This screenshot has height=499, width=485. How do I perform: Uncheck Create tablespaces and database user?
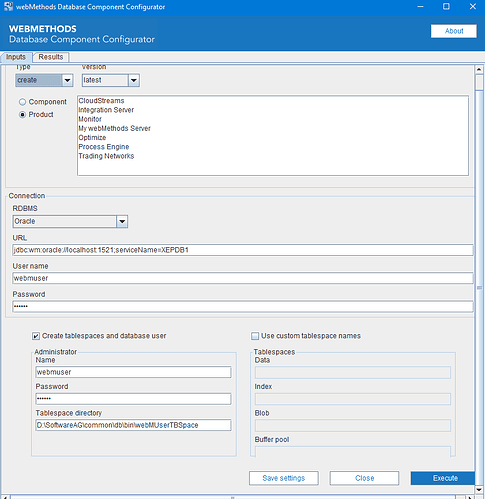point(36,336)
